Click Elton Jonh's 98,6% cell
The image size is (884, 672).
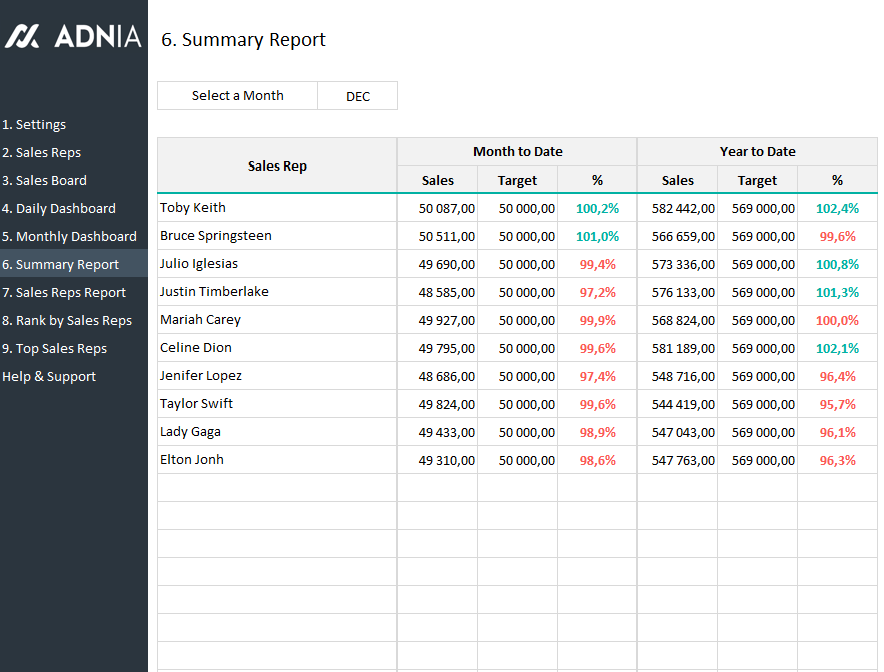597,461
